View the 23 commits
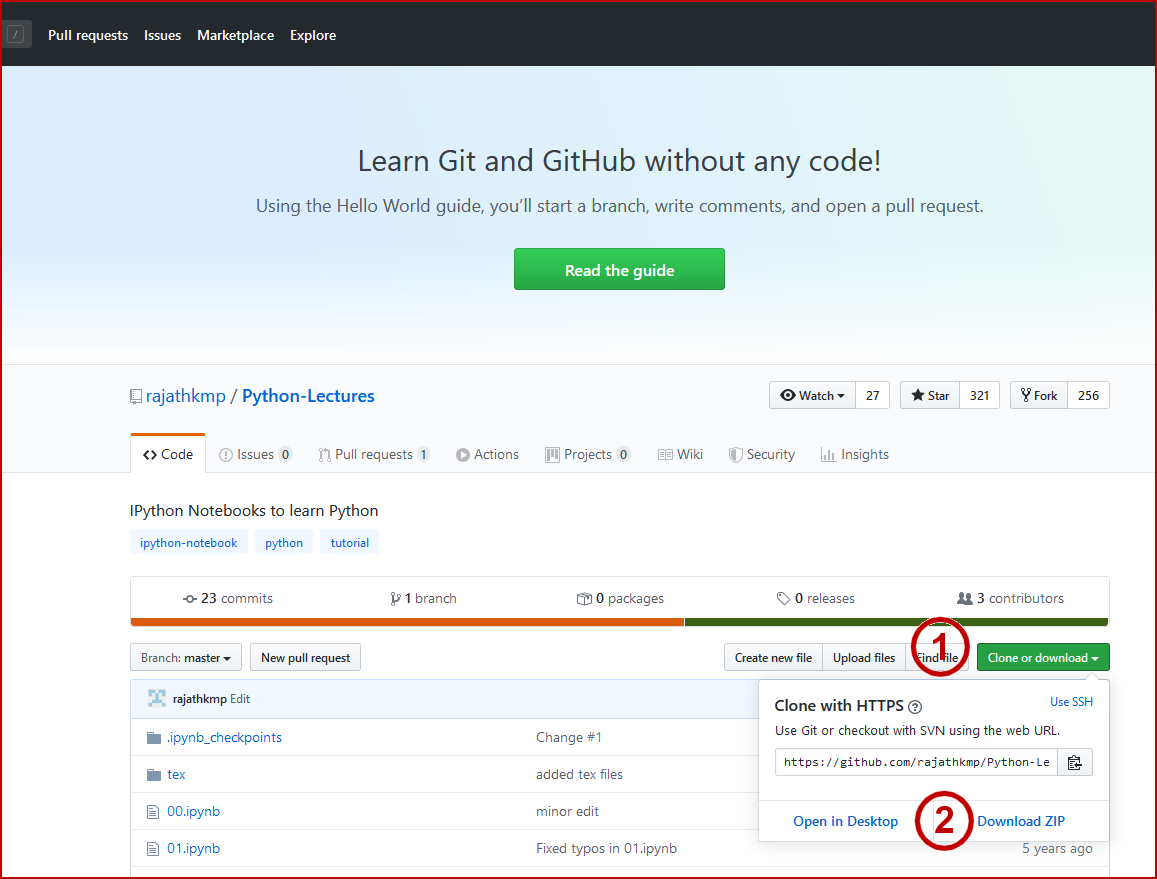1157x879 pixels. pyautogui.click(x=228, y=599)
